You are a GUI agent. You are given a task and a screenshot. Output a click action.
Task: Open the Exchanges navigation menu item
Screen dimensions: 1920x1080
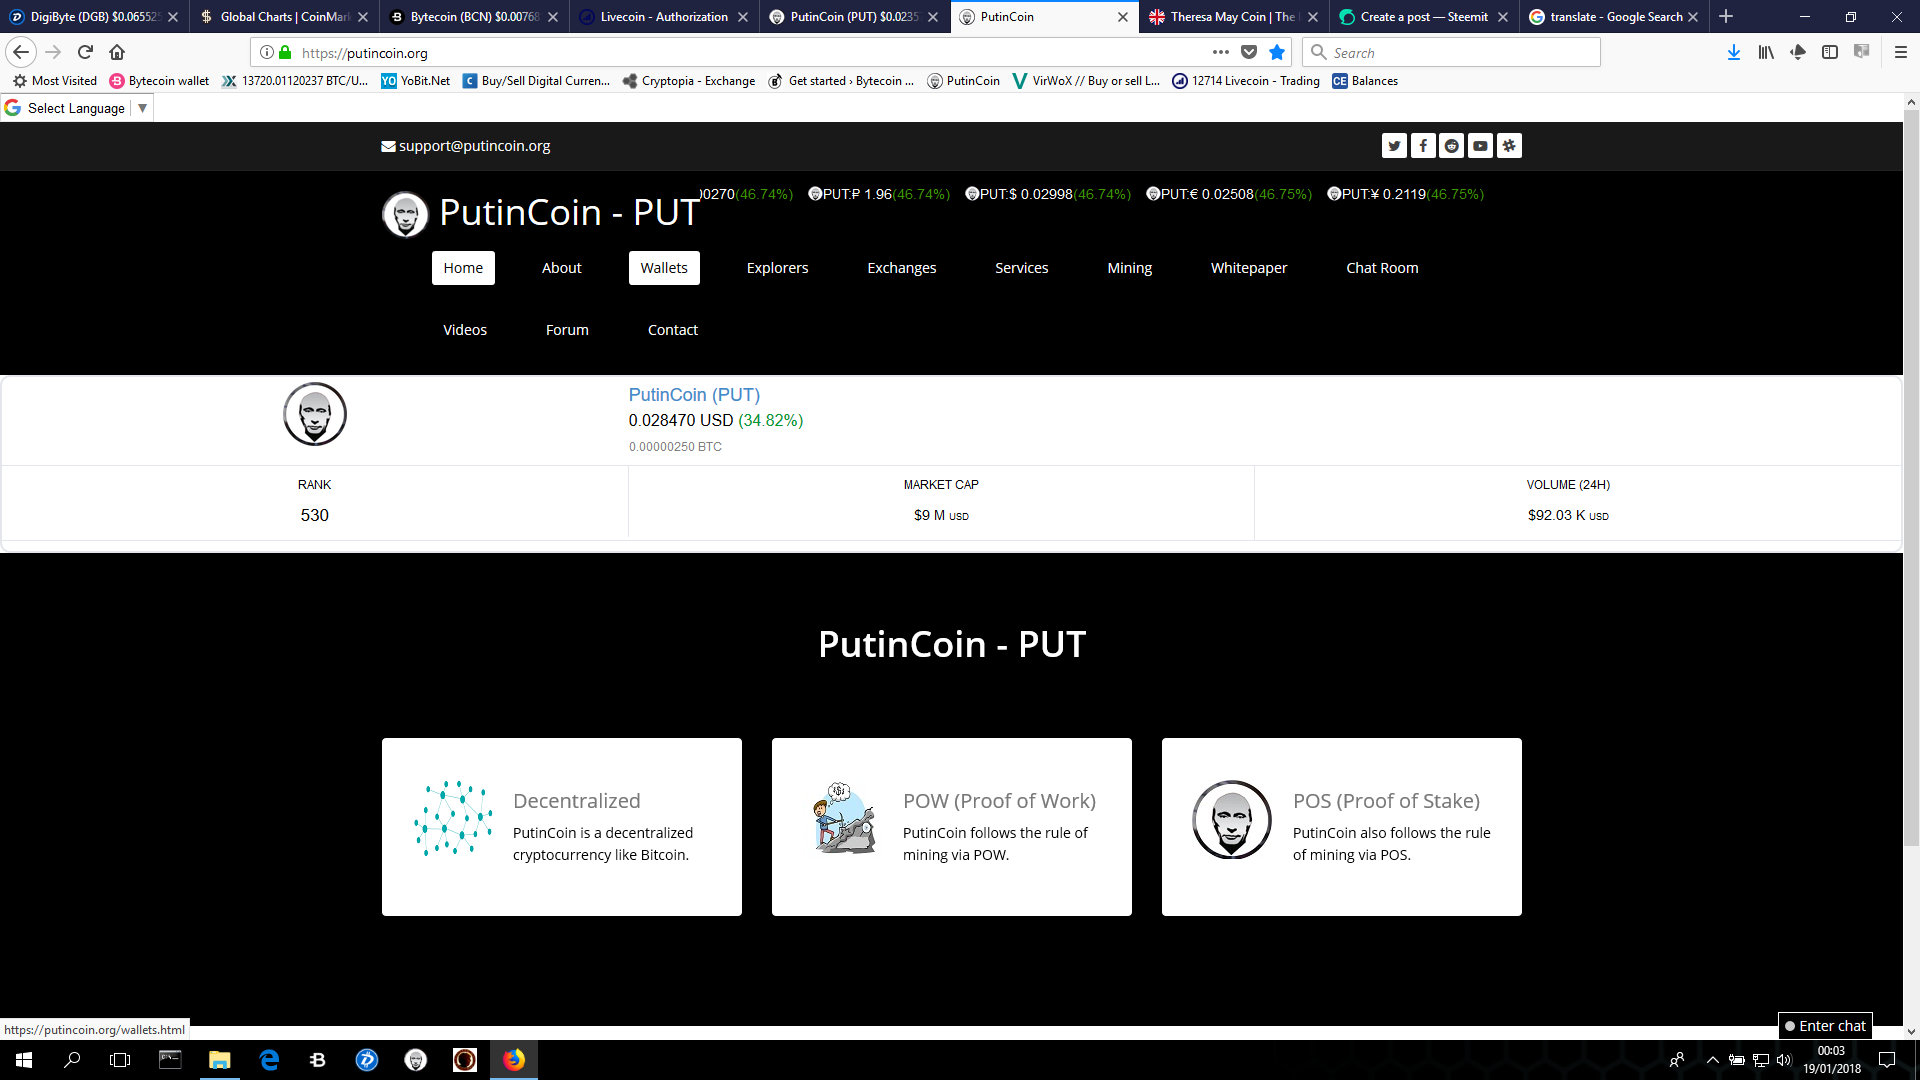pyautogui.click(x=901, y=267)
